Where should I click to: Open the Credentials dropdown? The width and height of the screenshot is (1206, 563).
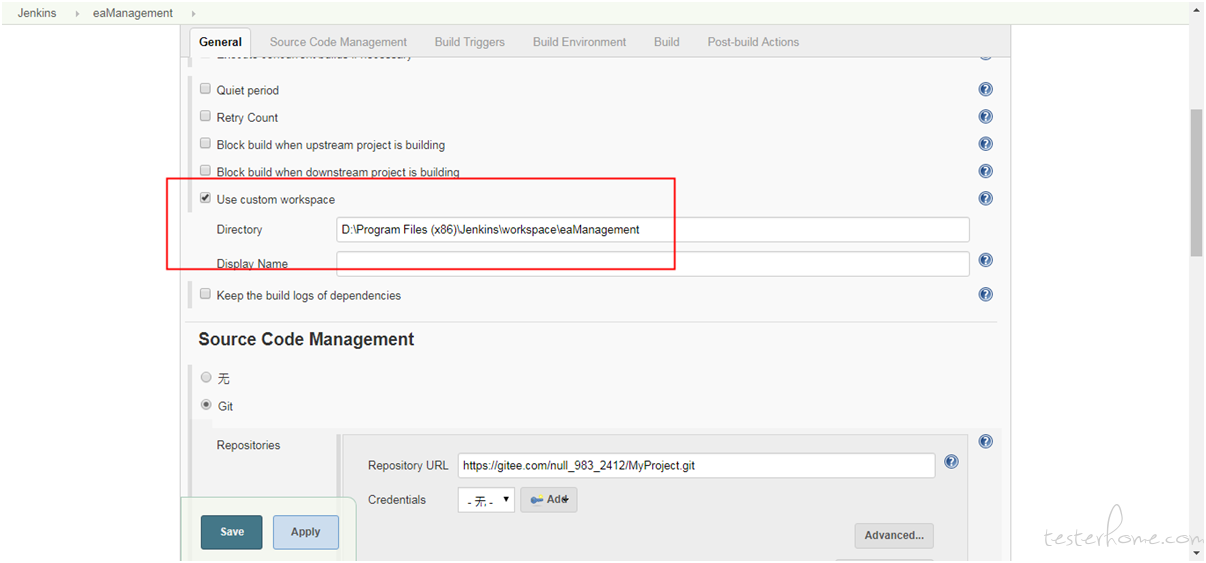(486, 500)
